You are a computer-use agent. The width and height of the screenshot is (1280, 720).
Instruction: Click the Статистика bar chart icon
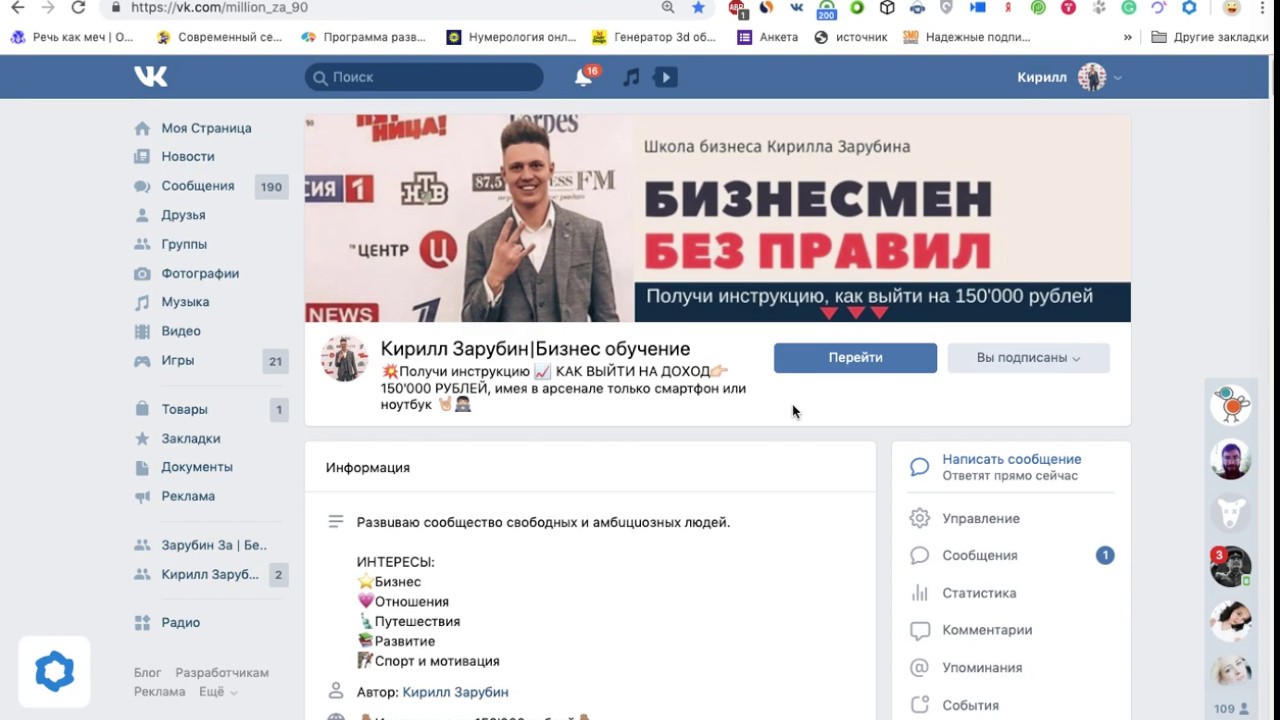pyautogui.click(x=919, y=593)
